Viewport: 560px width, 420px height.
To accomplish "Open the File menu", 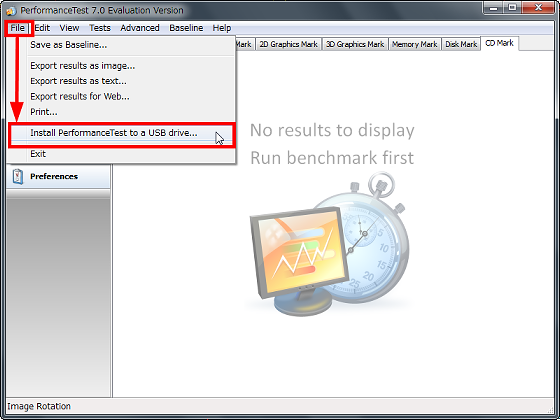I will click(x=18, y=28).
